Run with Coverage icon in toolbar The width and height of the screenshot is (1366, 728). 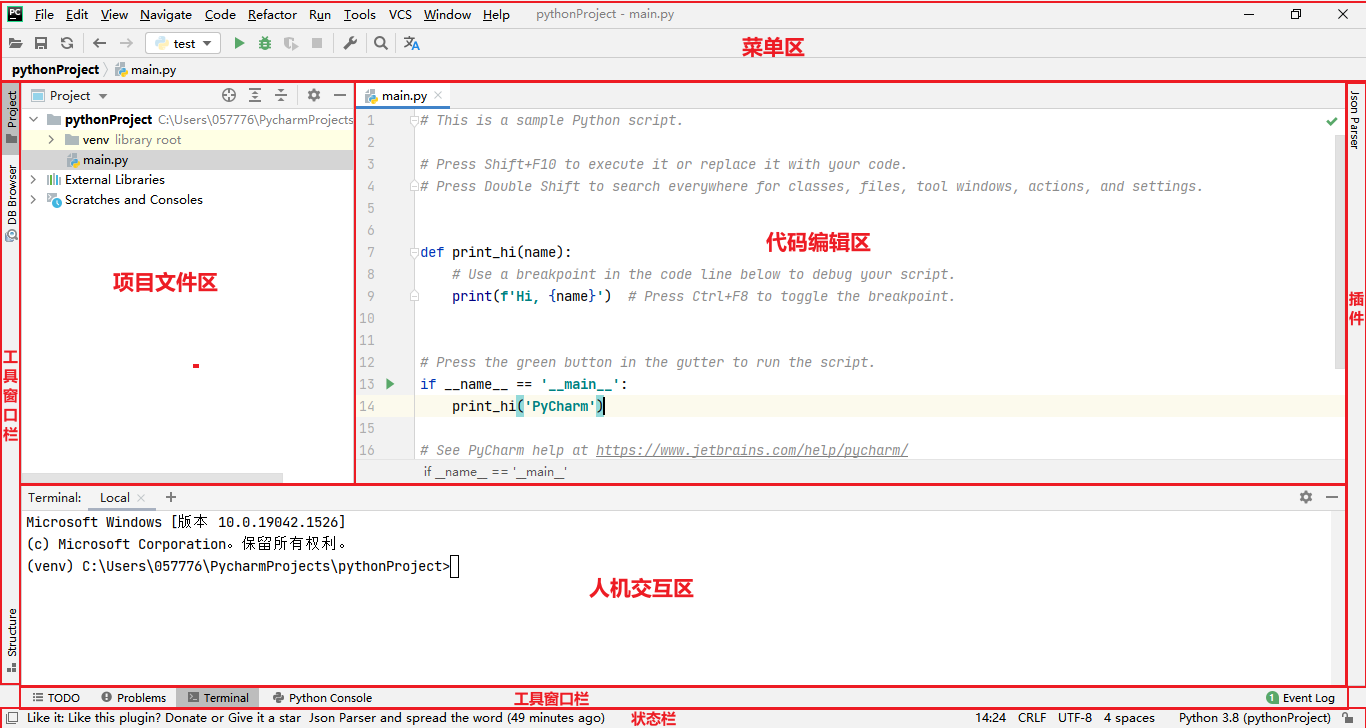[289, 44]
